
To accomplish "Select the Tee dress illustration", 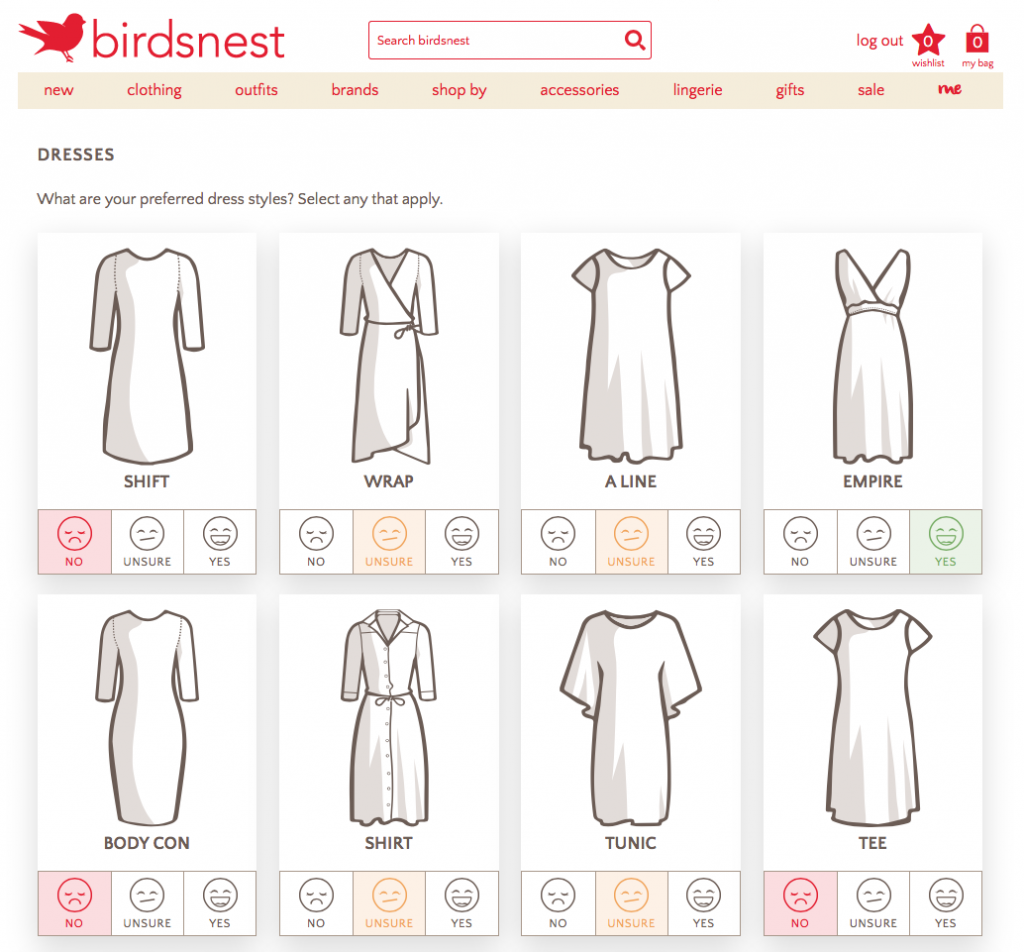I will [872, 718].
